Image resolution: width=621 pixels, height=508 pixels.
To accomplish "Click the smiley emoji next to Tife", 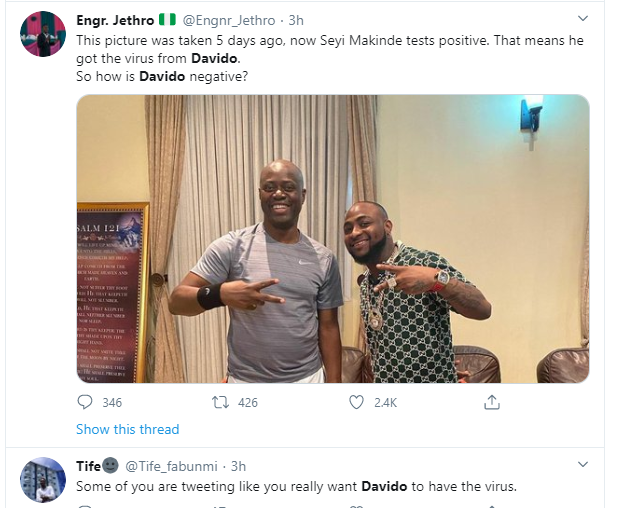I will 110,465.
